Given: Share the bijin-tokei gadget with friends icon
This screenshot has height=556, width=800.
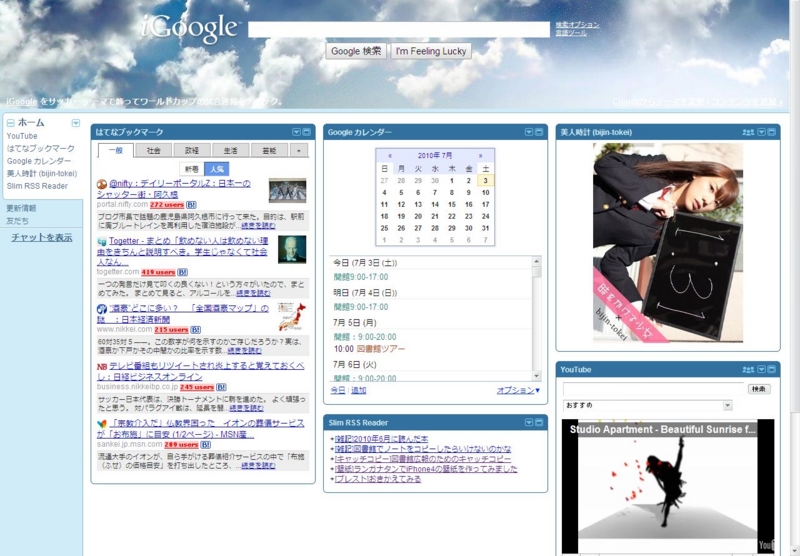Looking at the screenshot, I should click(x=748, y=132).
